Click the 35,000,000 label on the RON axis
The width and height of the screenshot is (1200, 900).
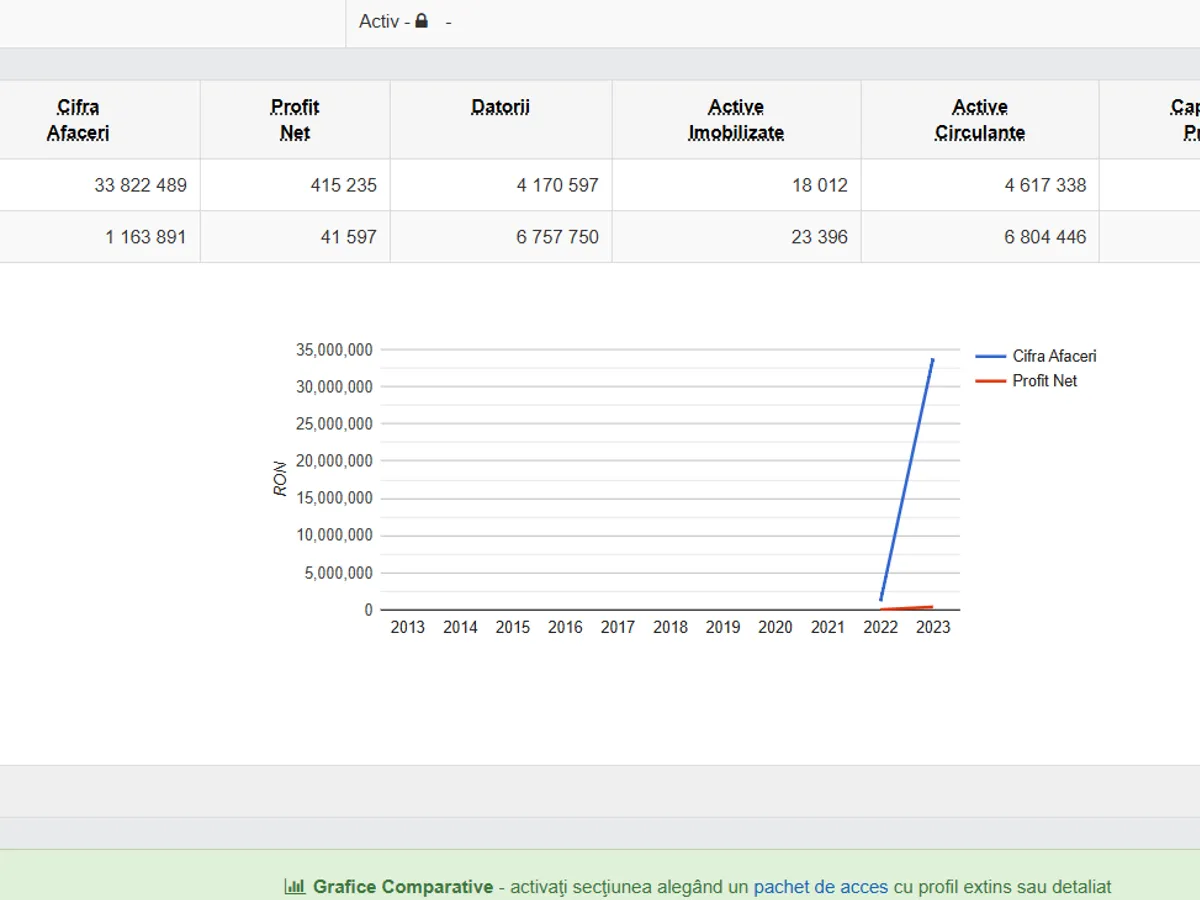click(x=334, y=350)
